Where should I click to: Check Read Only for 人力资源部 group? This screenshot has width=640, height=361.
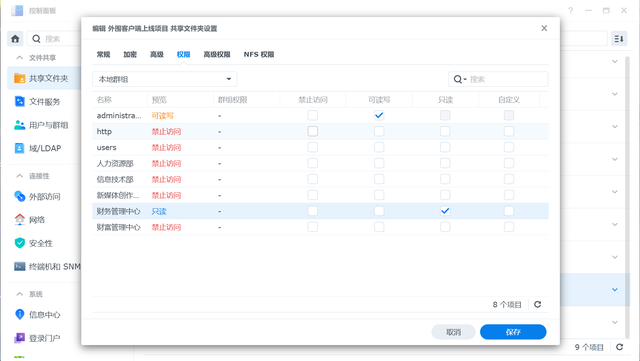445,163
